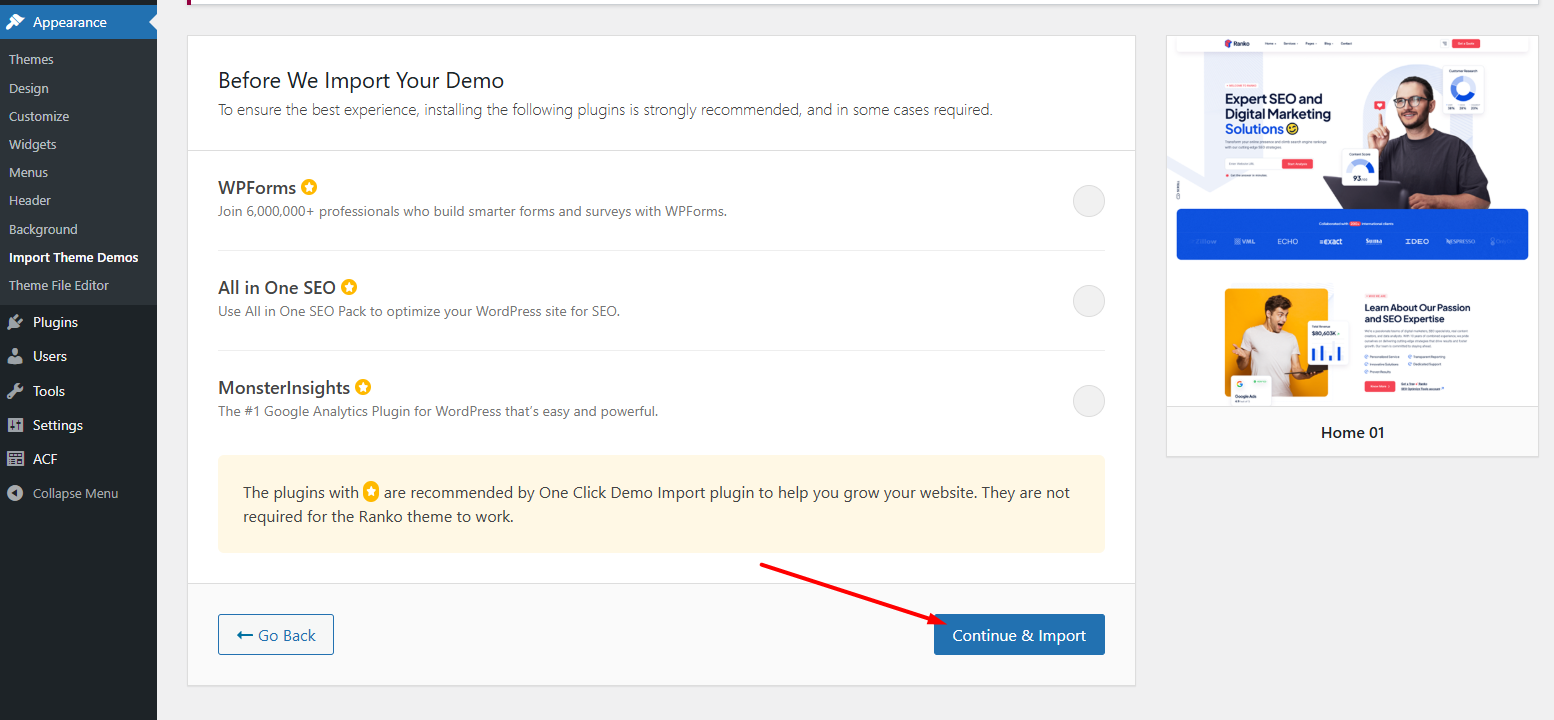Click the Go Back button
Screen dimensions: 1554x720
pos(276,635)
